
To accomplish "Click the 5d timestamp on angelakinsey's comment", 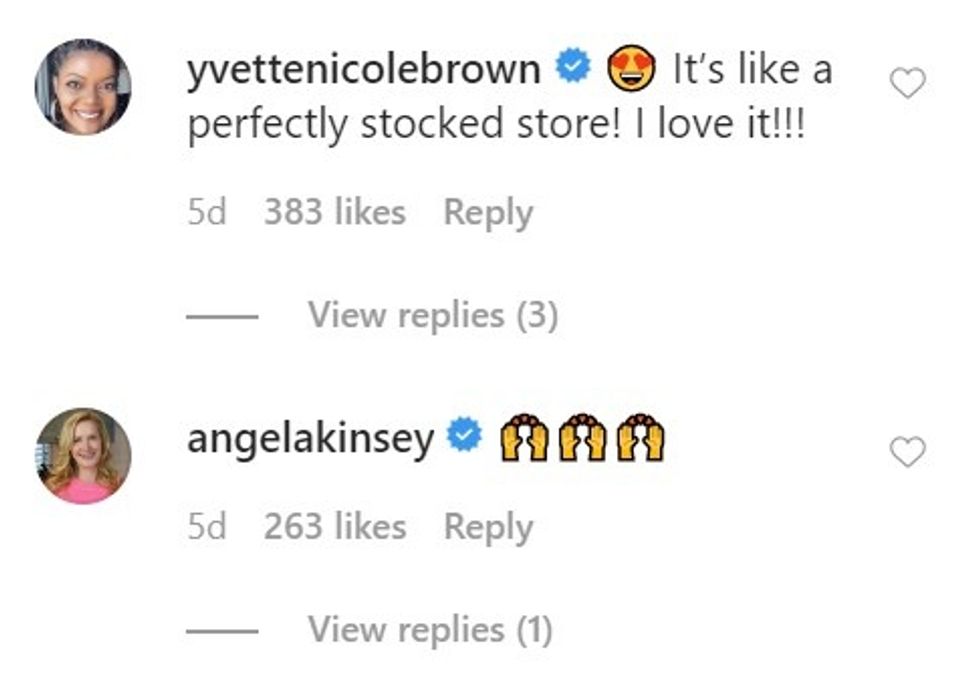I will coord(207,527).
